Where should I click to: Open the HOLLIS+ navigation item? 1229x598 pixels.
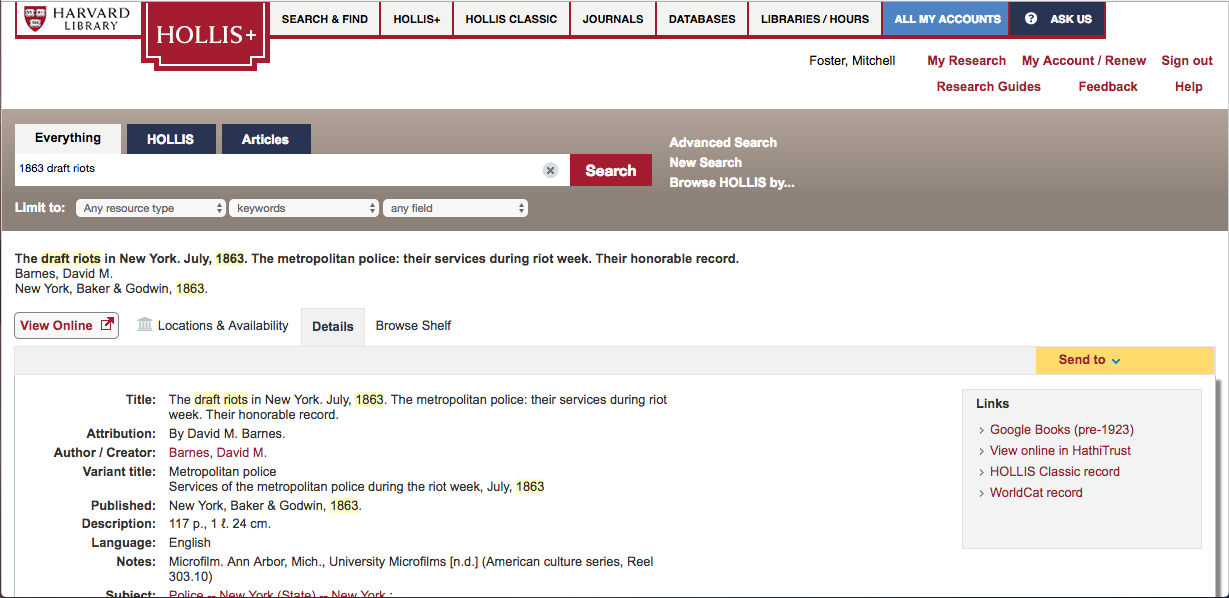pyautogui.click(x=417, y=19)
